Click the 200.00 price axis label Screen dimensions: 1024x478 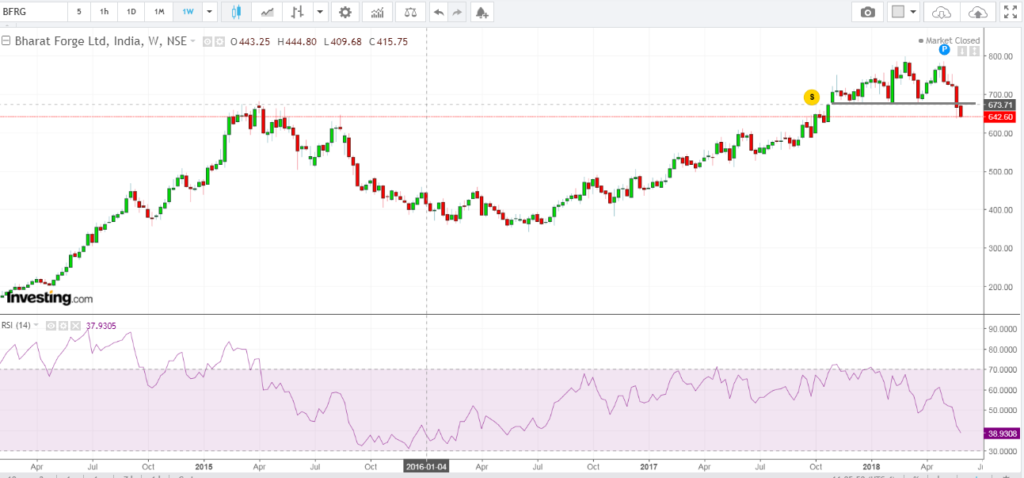(x=1000, y=287)
